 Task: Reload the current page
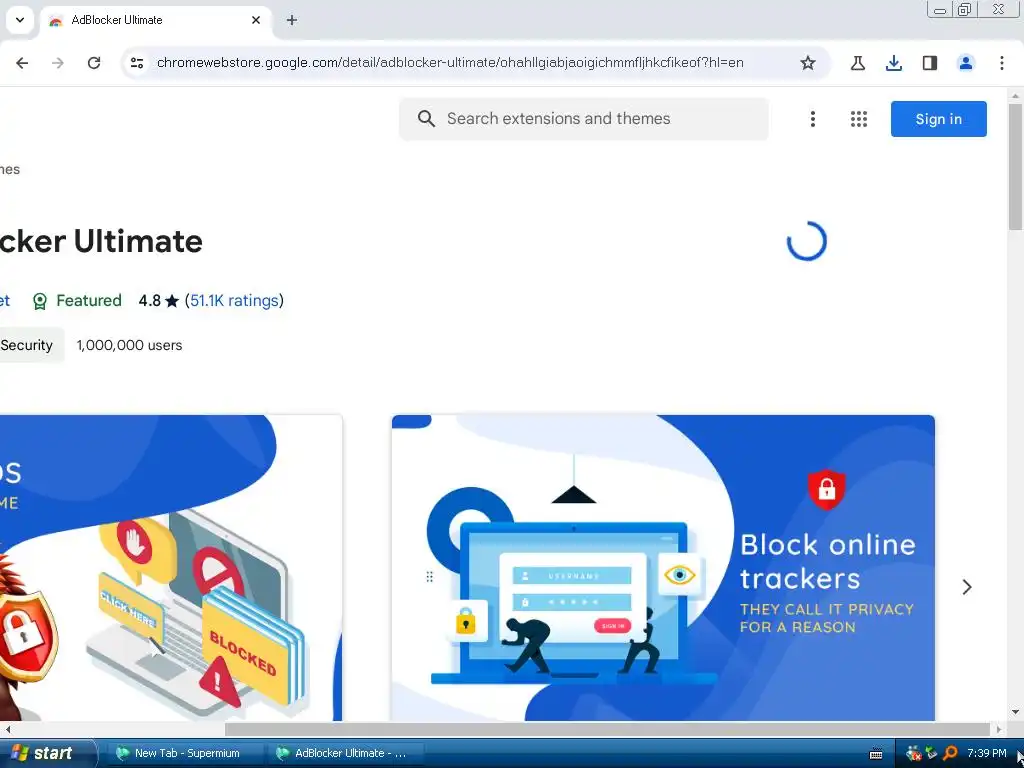pyautogui.click(x=94, y=63)
